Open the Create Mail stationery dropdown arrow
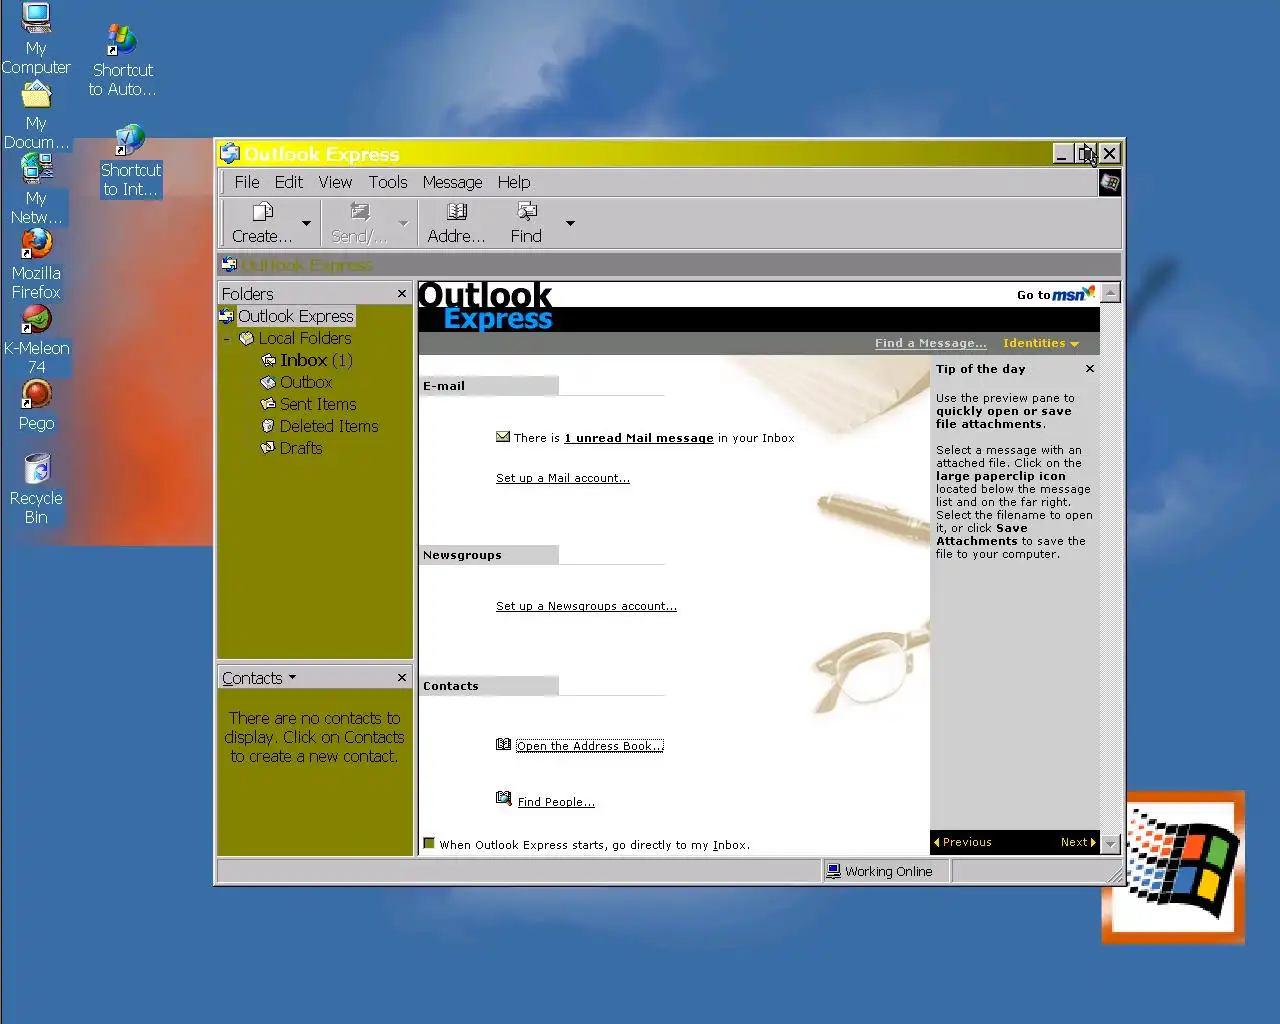Image resolution: width=1280 pixels, height=1024 pixels. (306, 223)
